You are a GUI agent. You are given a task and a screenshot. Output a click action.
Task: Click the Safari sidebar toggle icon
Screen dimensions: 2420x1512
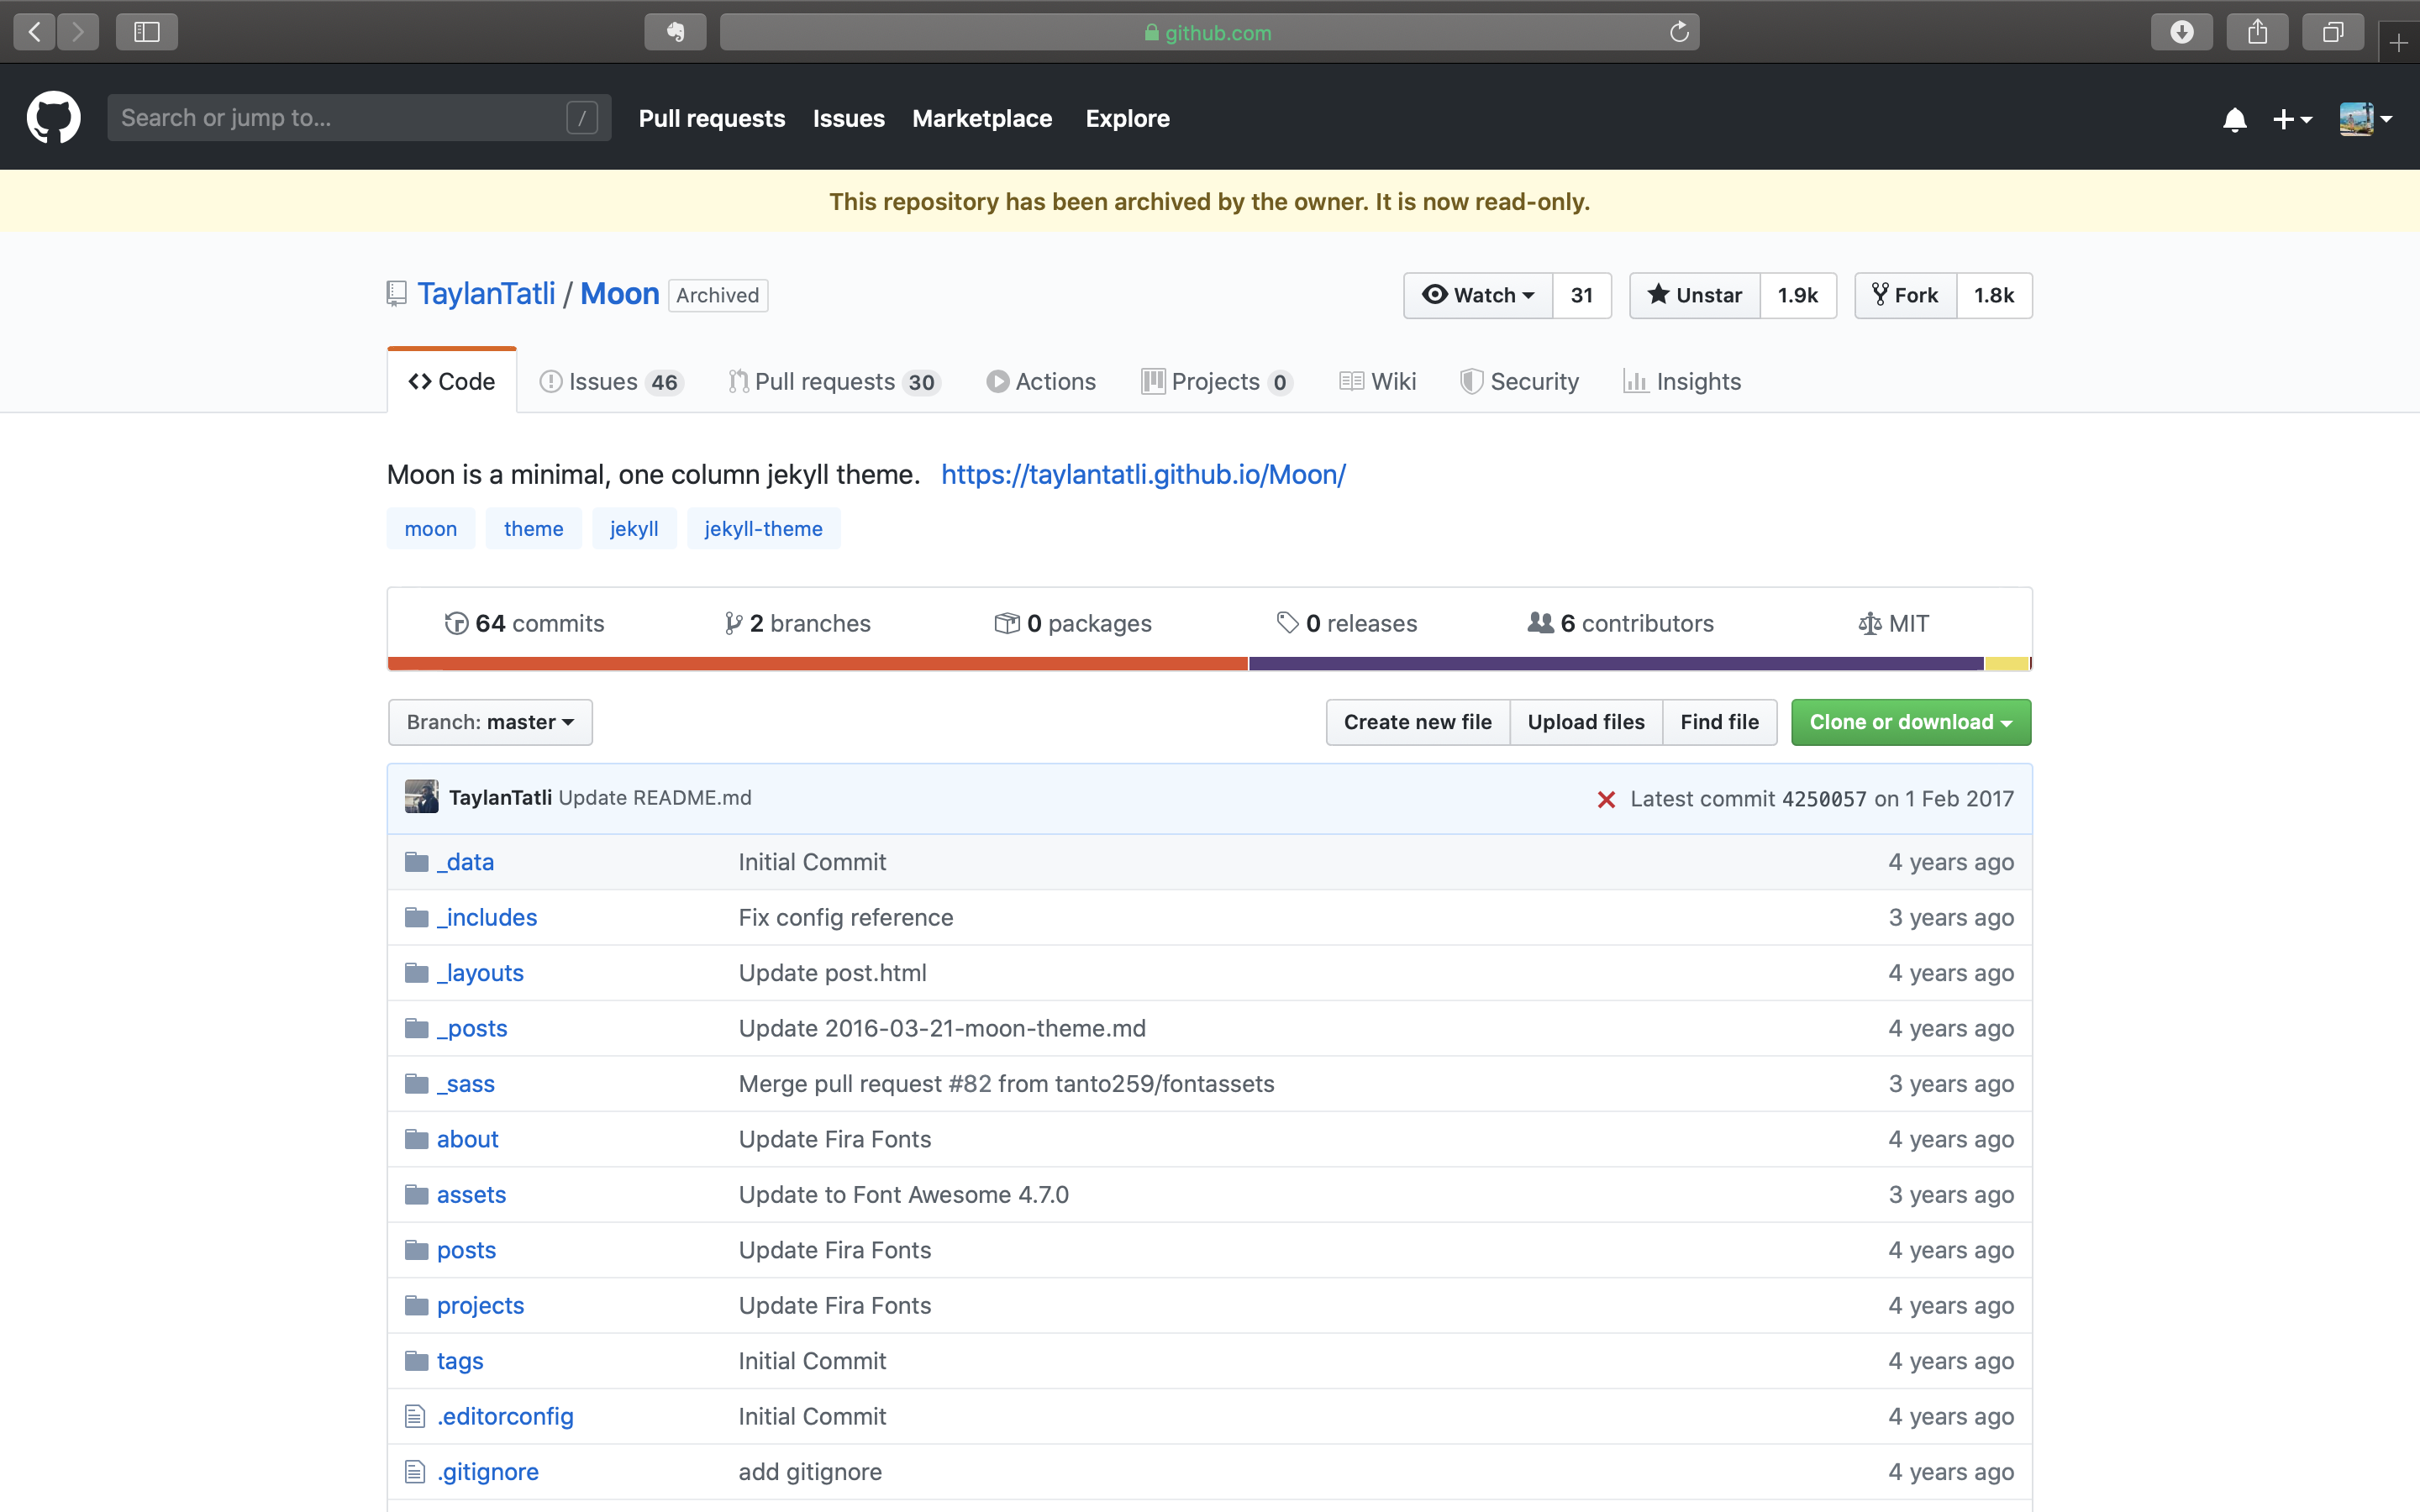click(x=147, y=32)
